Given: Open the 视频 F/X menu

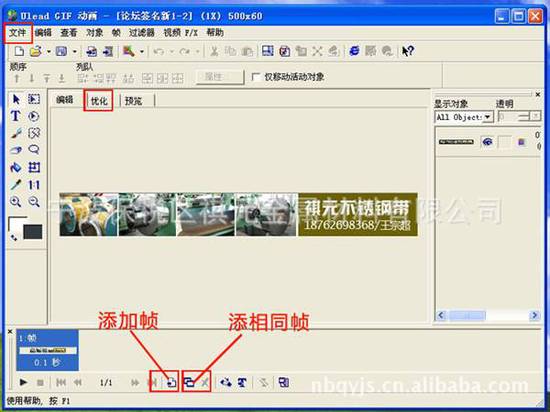Looking at the screenshot, I should (181, 33).
